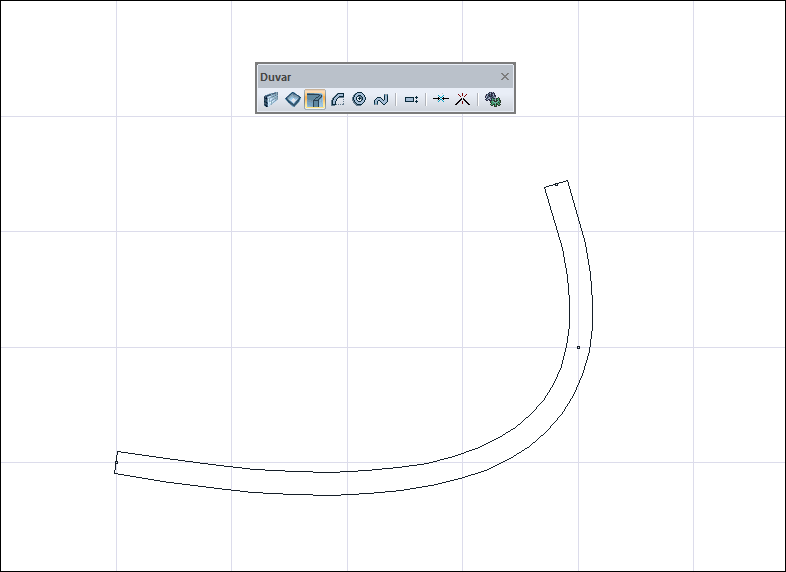Click empty canvas area left of toolbar
This screenshot has height=572, width=786.
150,75
